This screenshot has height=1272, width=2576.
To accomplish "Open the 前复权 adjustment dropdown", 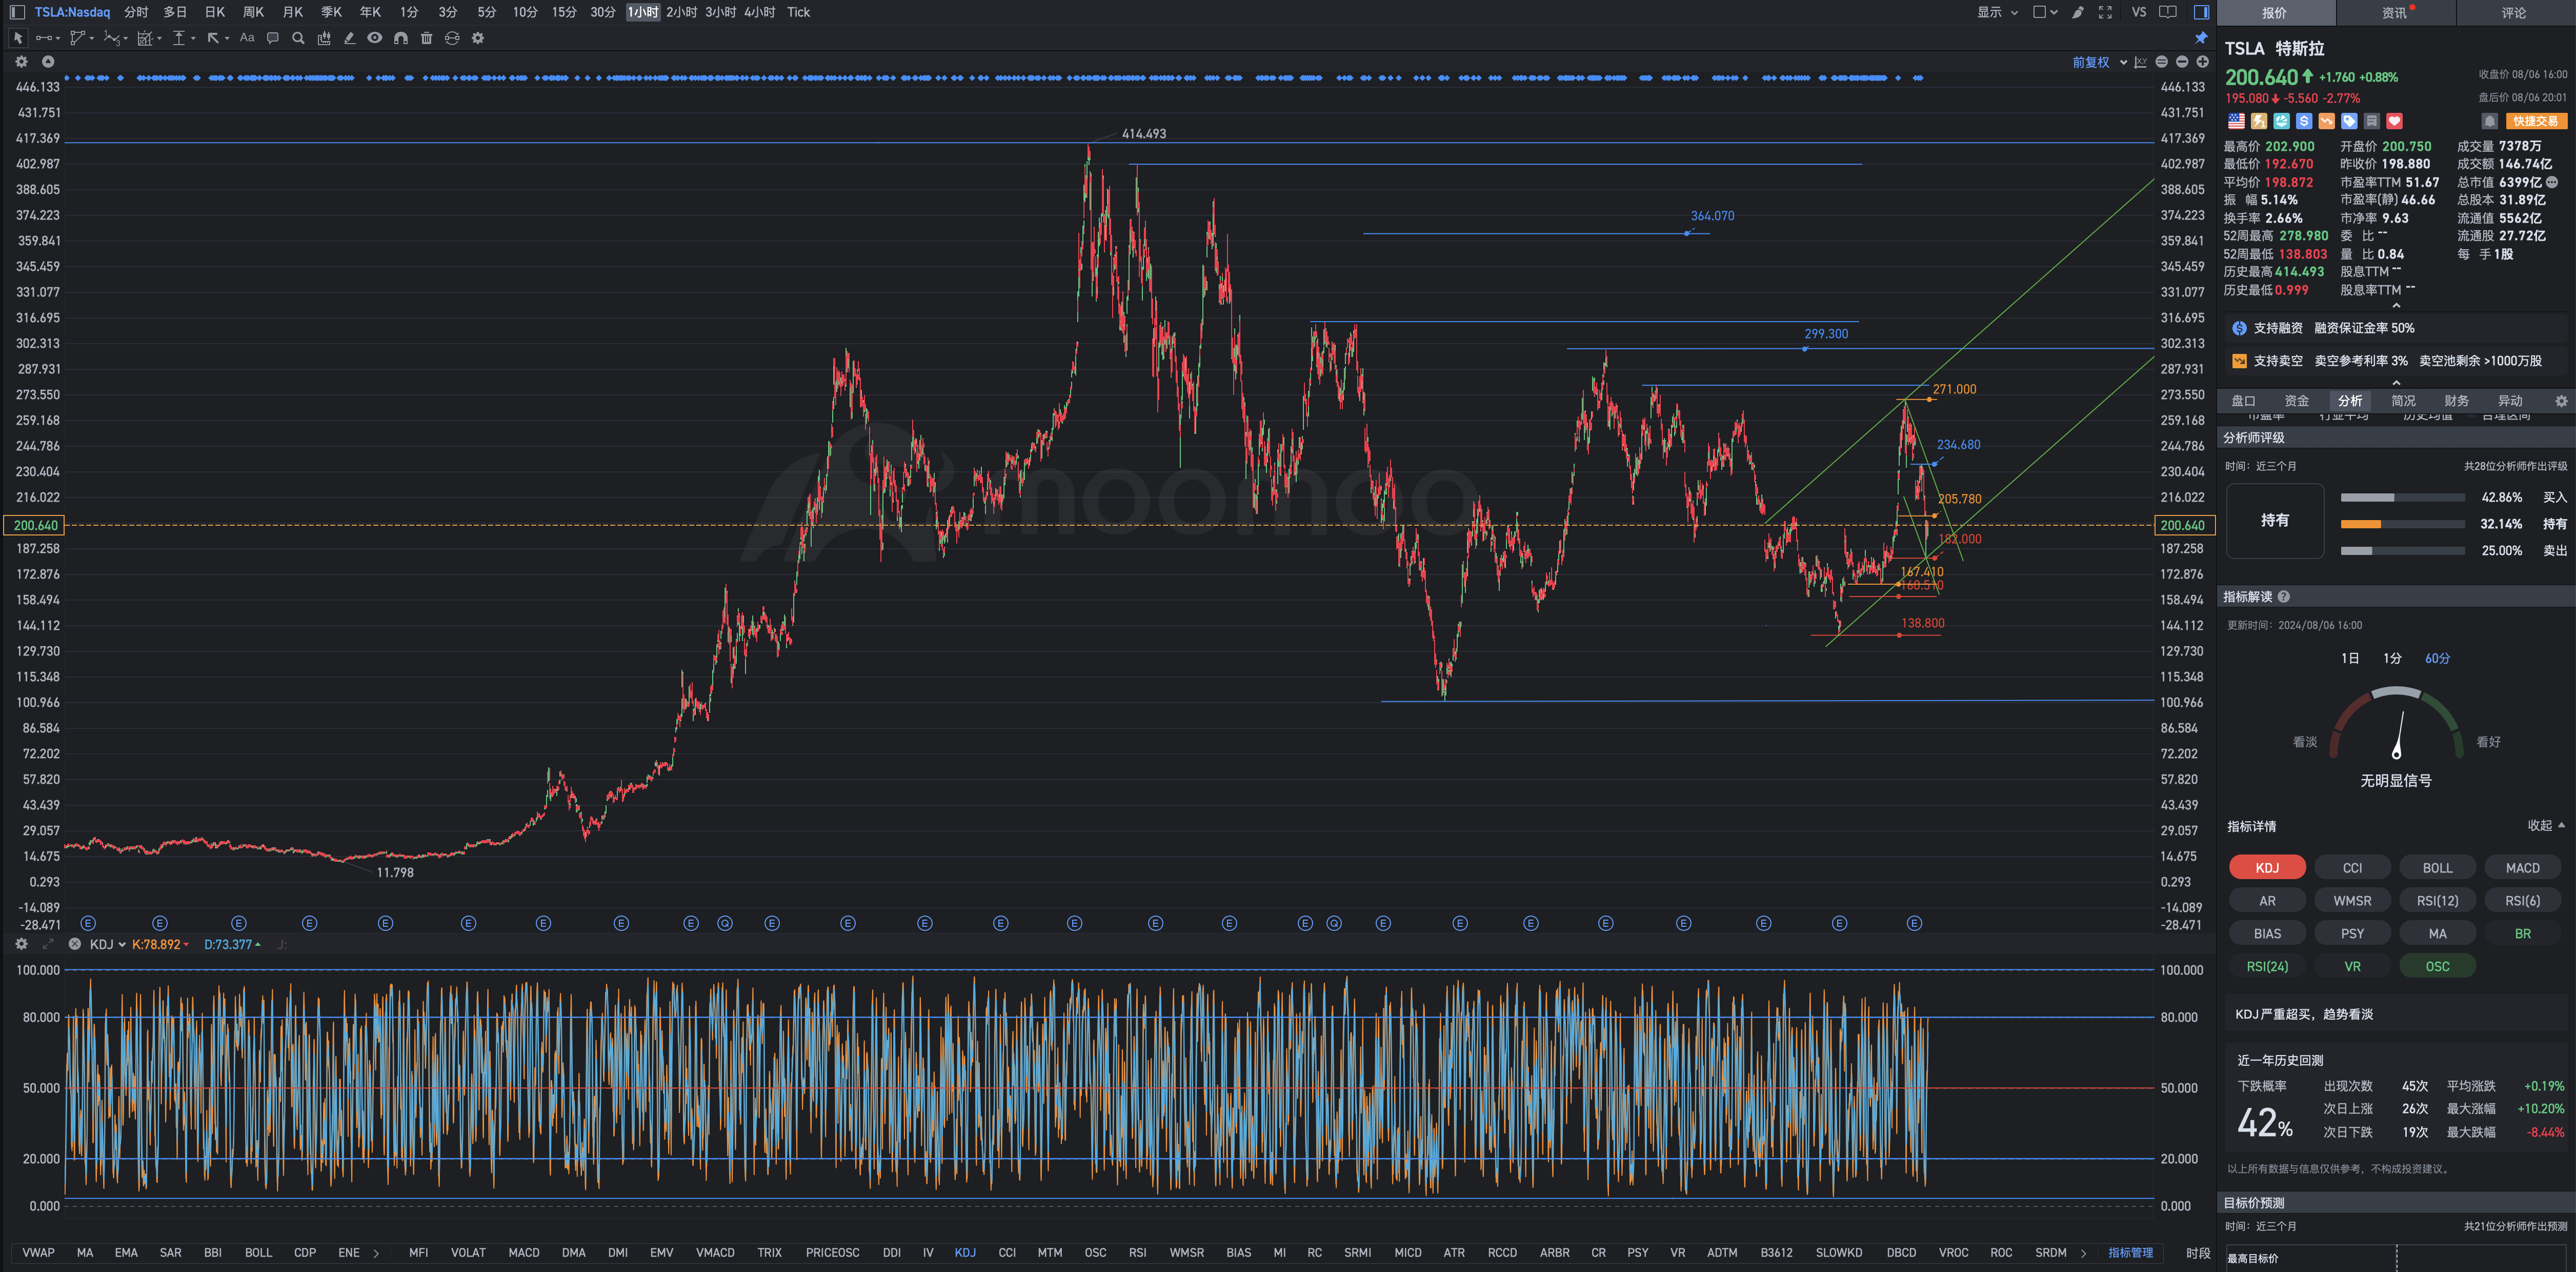I will [x=2099, y=62].
